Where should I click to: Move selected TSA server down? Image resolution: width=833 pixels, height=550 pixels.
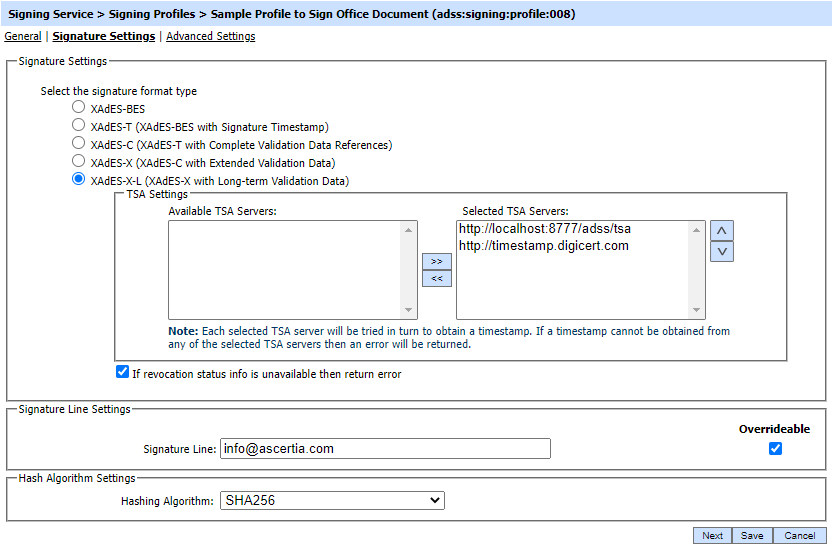721,251
